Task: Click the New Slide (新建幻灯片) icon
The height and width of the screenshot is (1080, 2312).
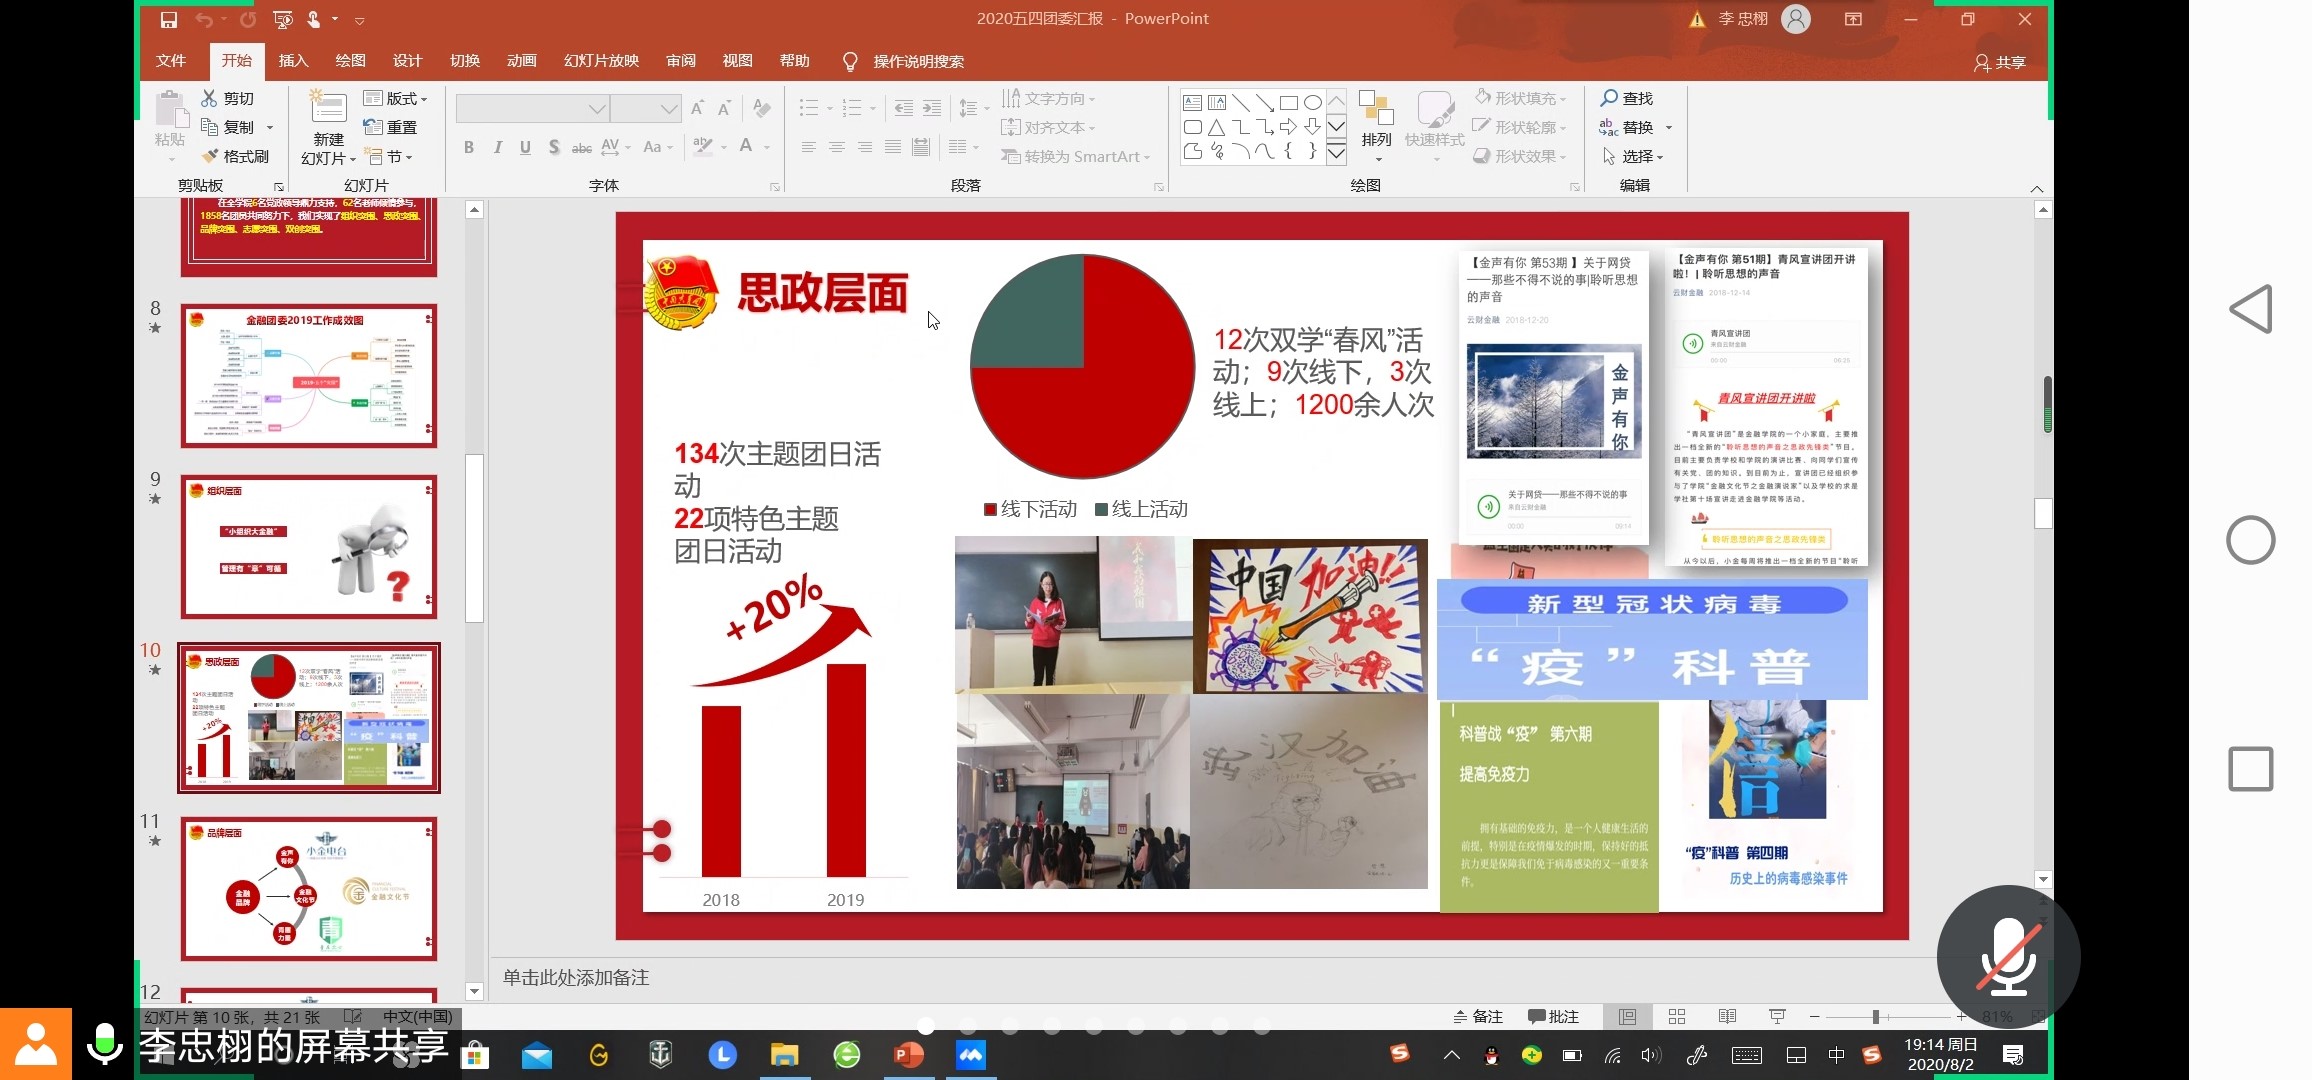Action: [328, 108]
